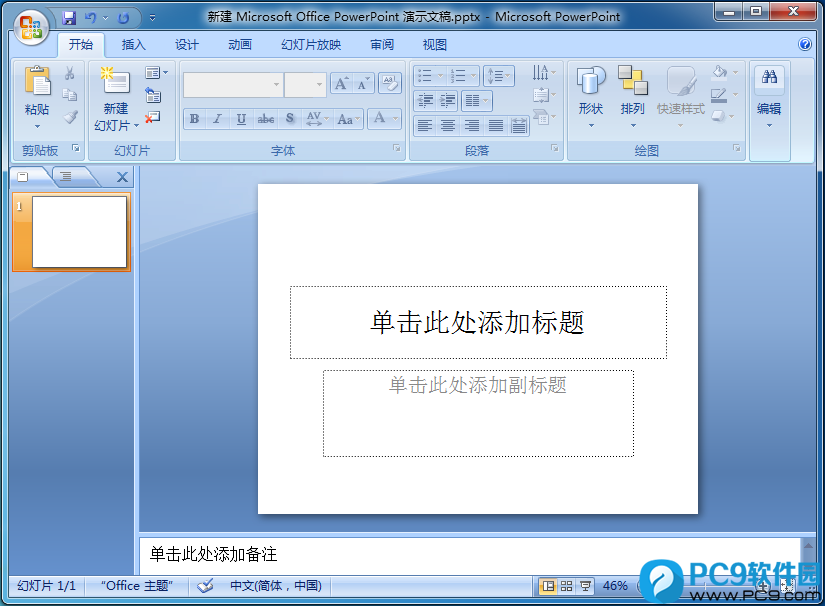Toggle strikethrough formatting
The image size is (825, 606).
(x=266, y=119)
